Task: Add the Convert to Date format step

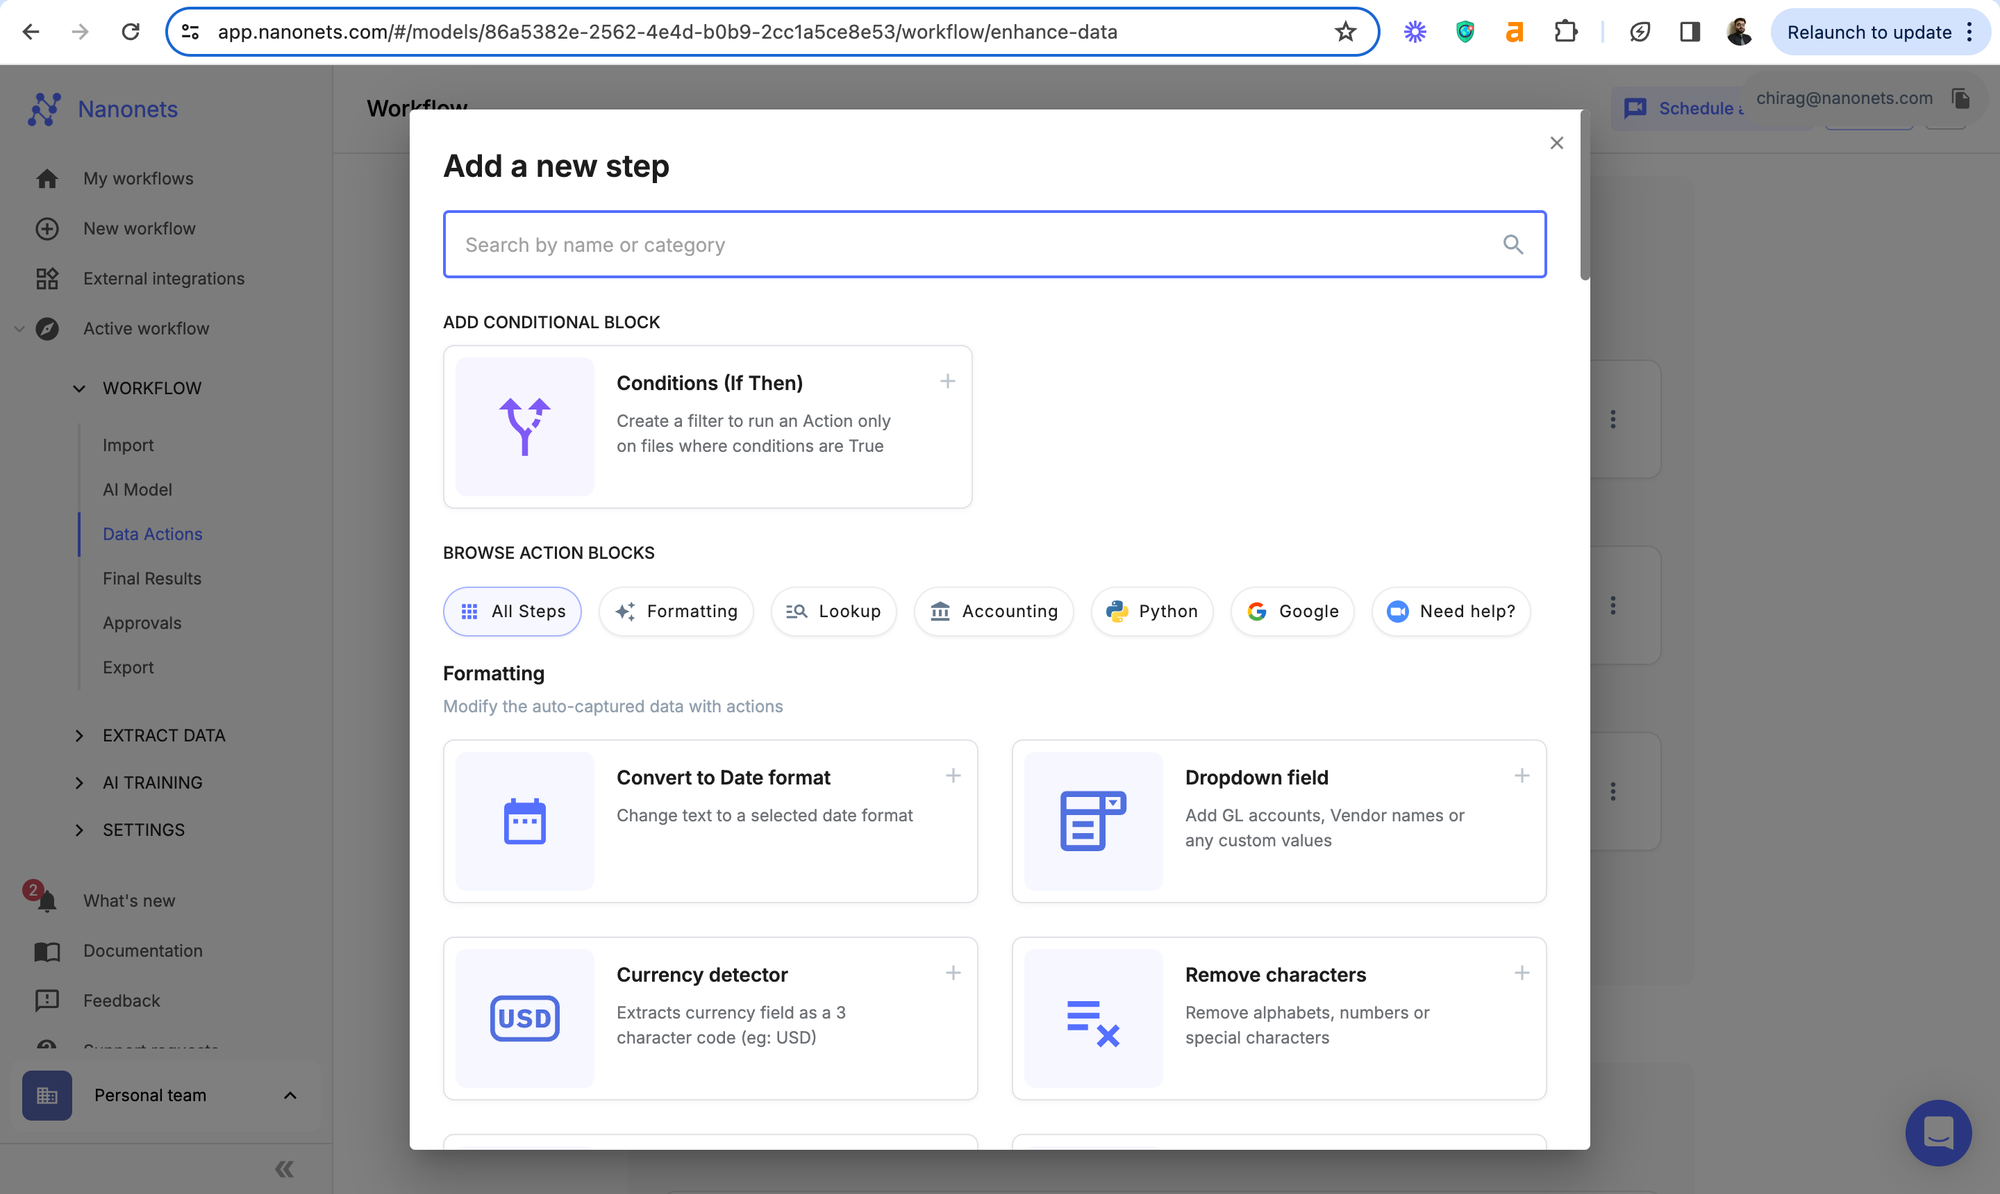Action: click(953, 776)
